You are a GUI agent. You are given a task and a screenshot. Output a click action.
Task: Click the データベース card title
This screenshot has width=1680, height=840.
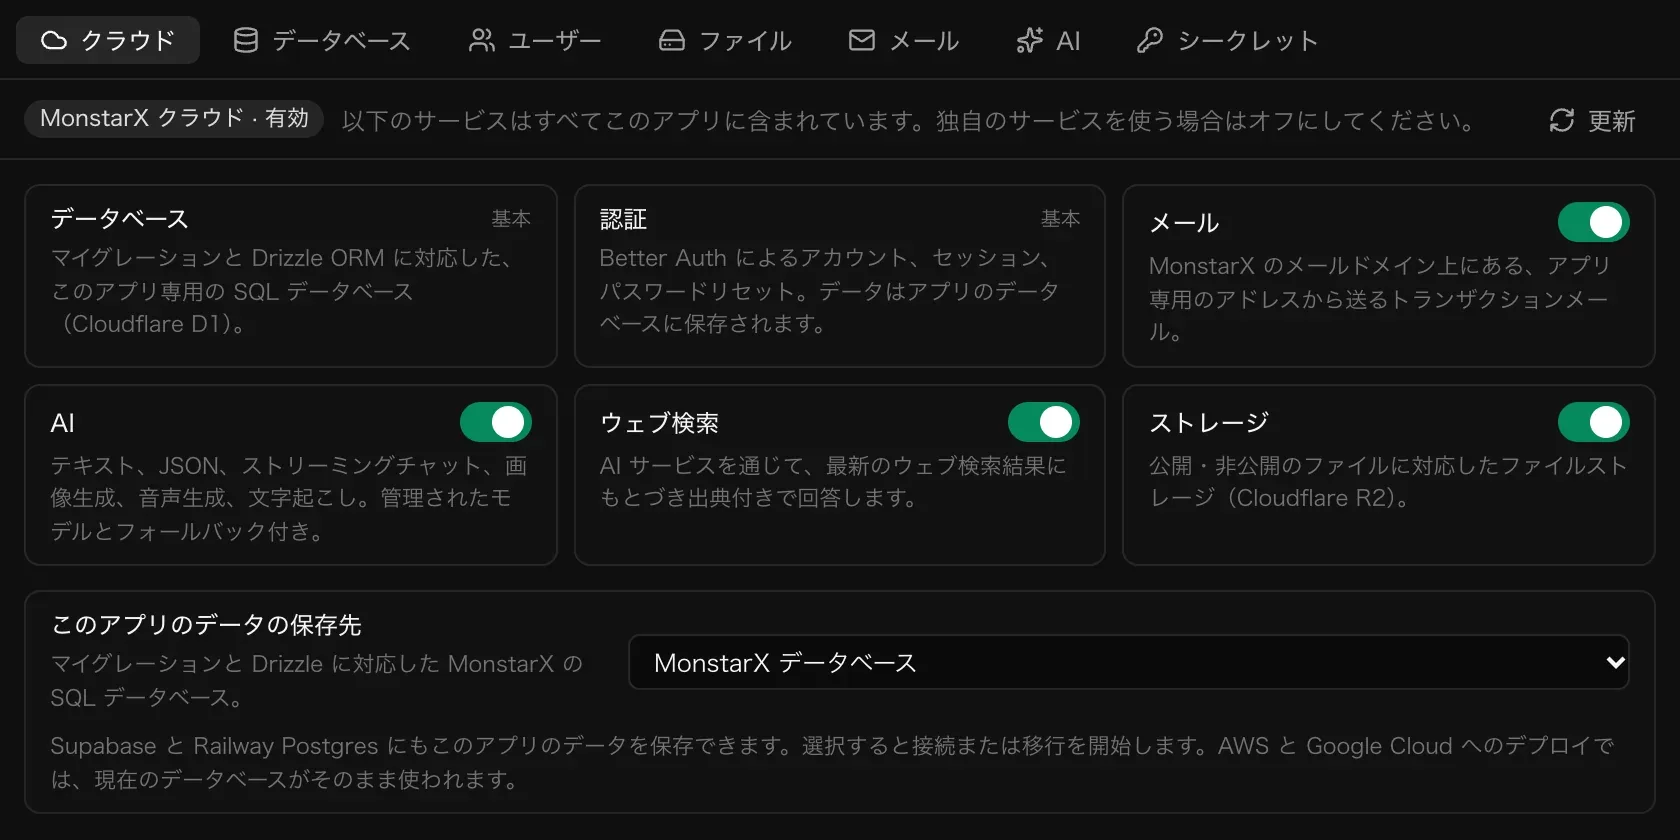click(x=119, y=219)
